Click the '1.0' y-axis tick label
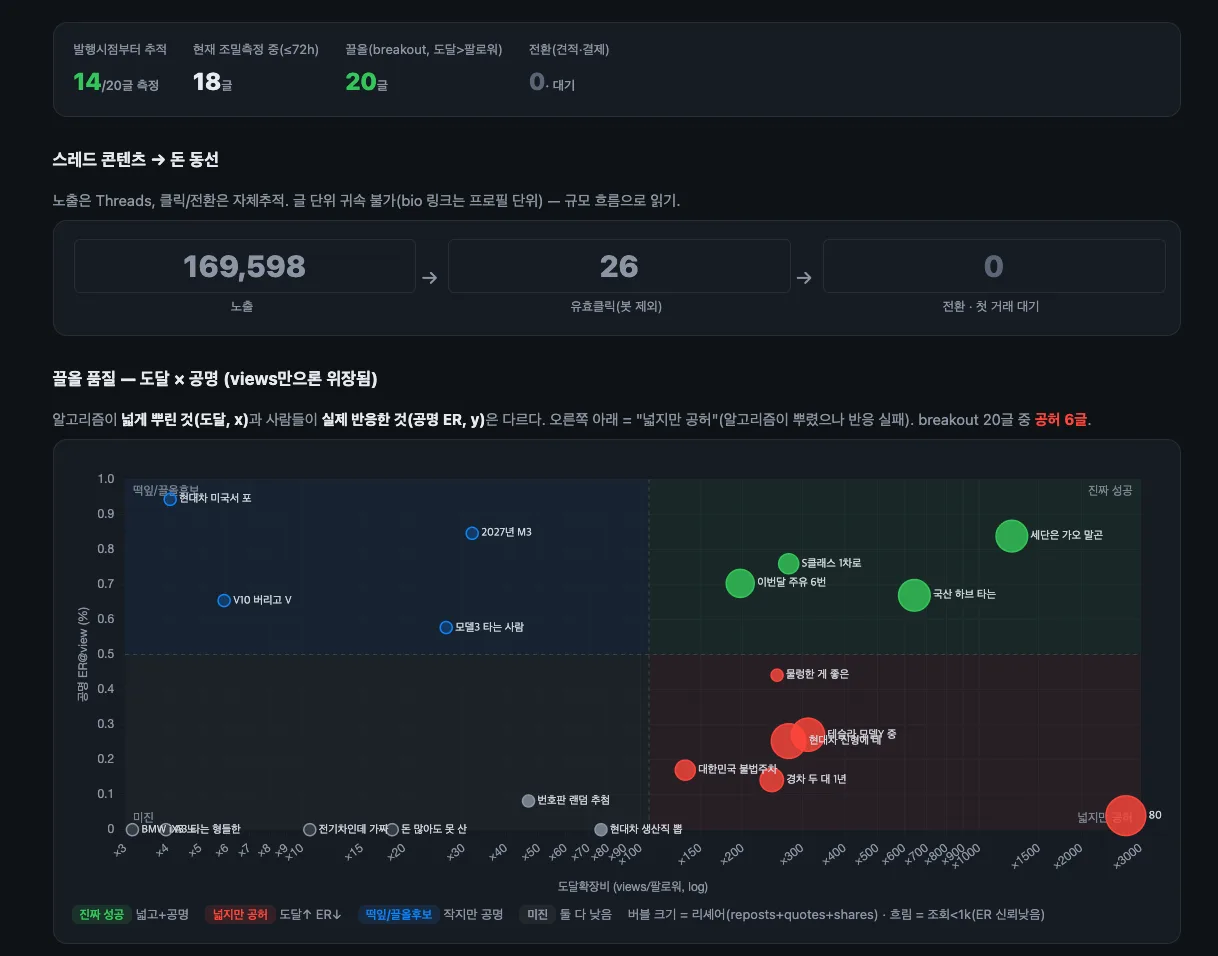1218x956 pixels. click(x=105, y=479)
